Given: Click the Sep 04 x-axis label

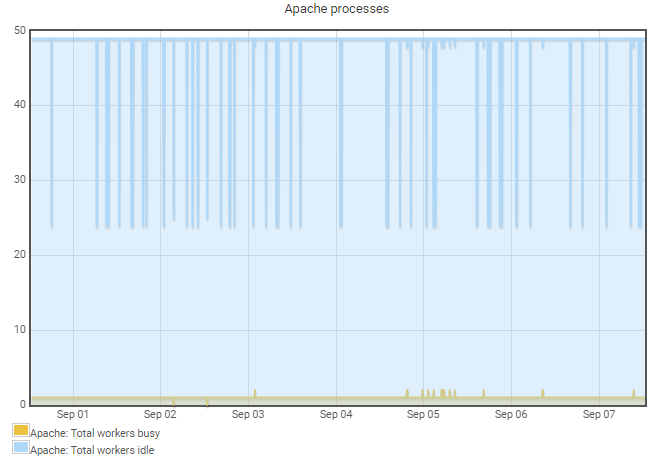Looking at the screenshot, I should coord(336,414).
